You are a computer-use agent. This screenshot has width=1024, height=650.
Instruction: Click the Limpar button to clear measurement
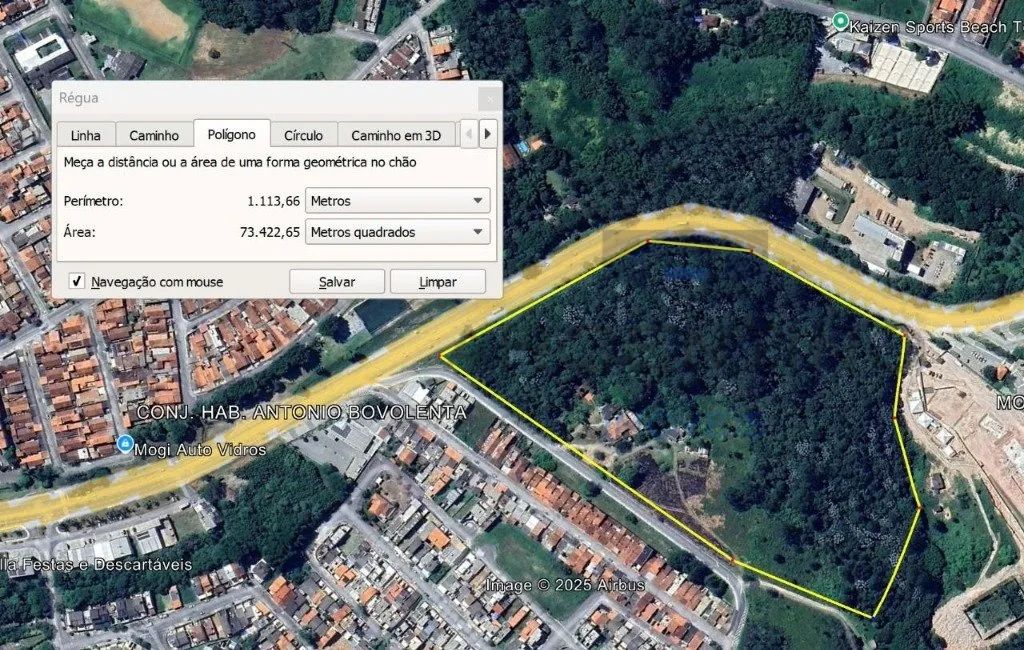coord(438,282)
